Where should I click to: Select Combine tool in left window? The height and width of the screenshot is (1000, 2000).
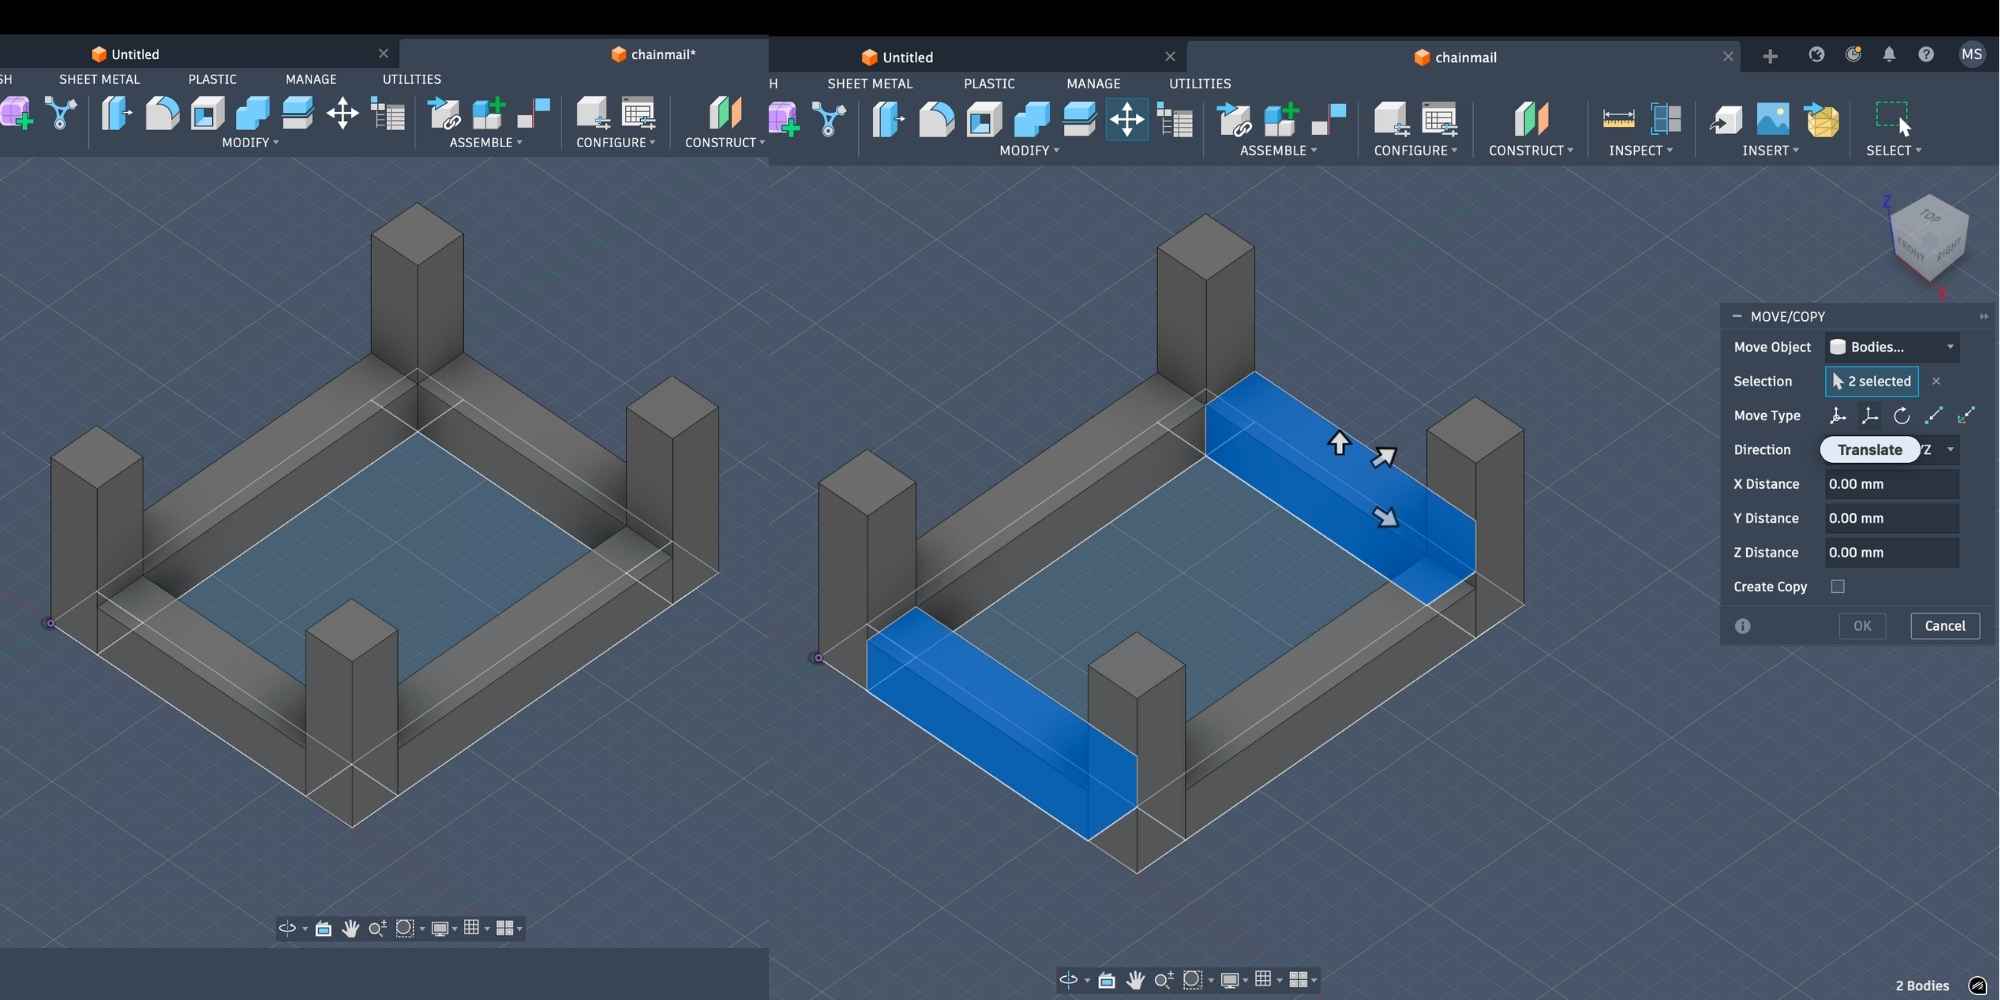(x=252, y=113)
